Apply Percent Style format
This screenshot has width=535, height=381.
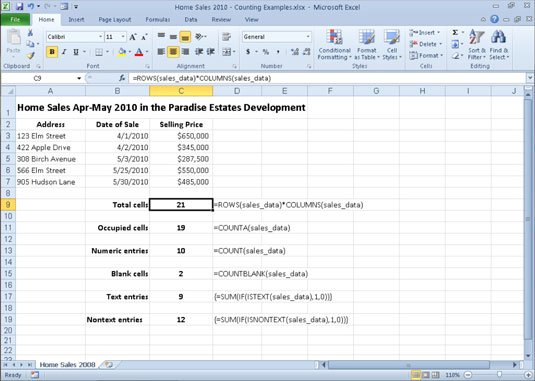[x=266, y=52]
